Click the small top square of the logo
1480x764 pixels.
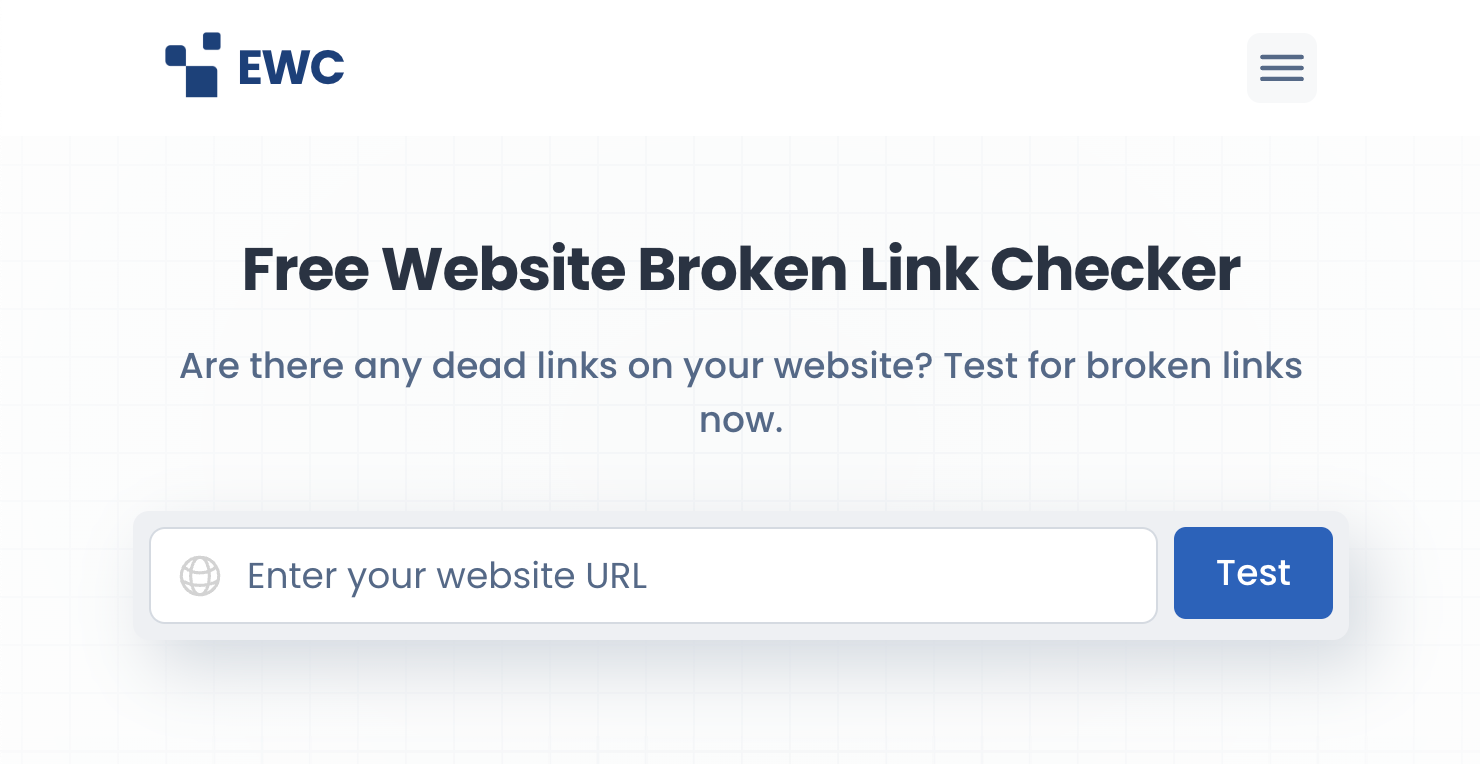point(211,41)
